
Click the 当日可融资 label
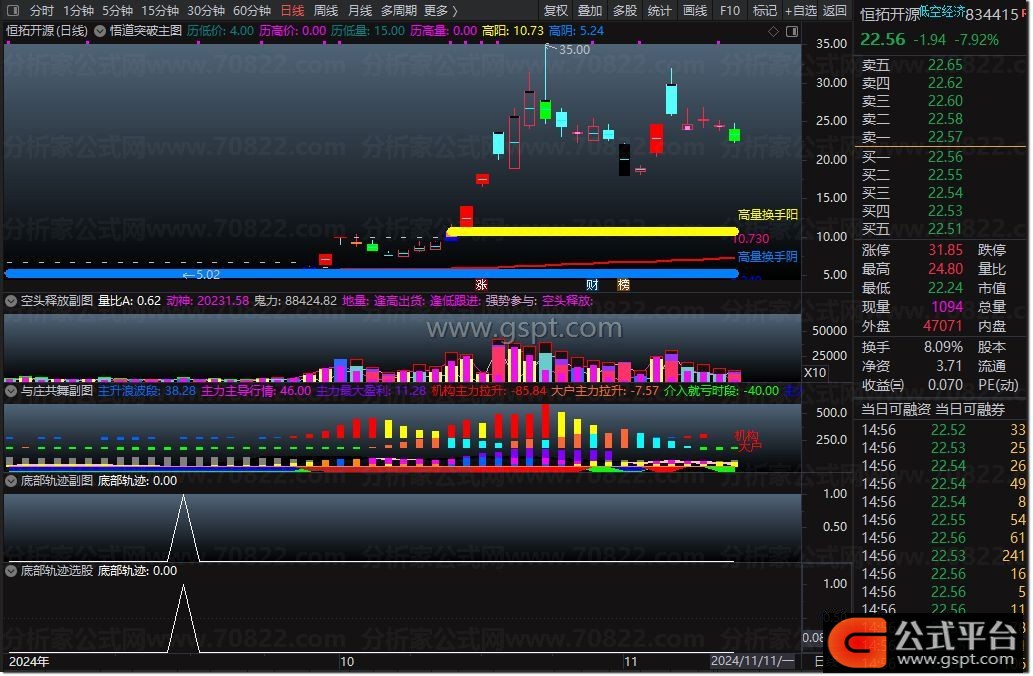coord(895,410)
